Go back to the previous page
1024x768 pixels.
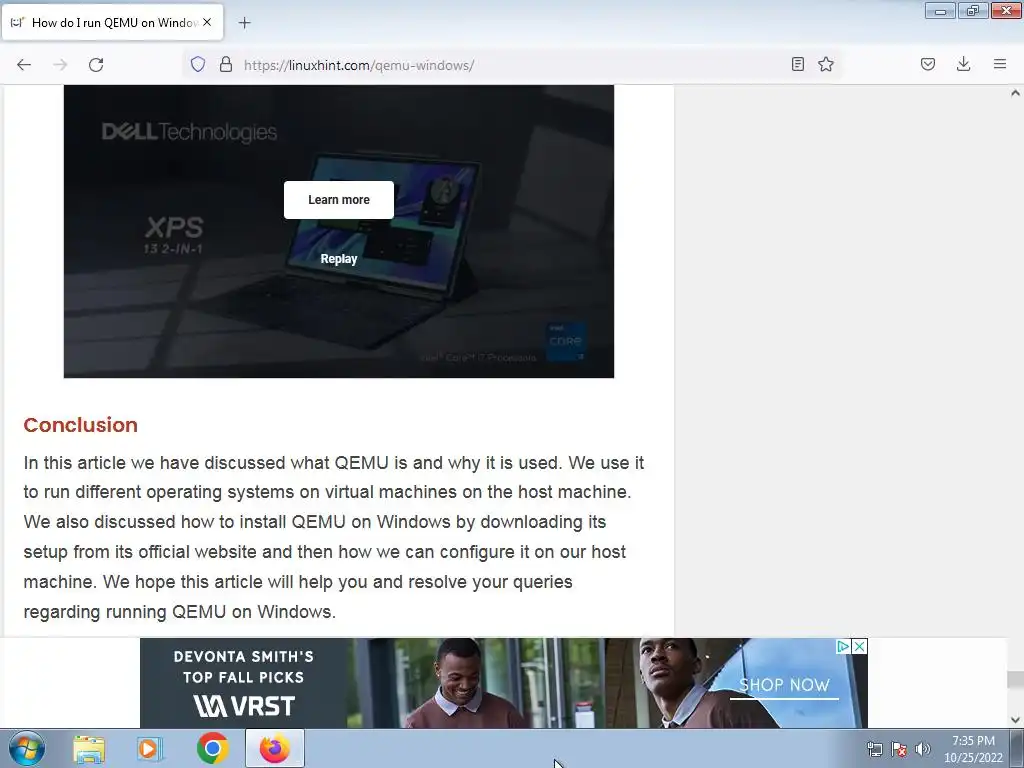coord(24,65)
